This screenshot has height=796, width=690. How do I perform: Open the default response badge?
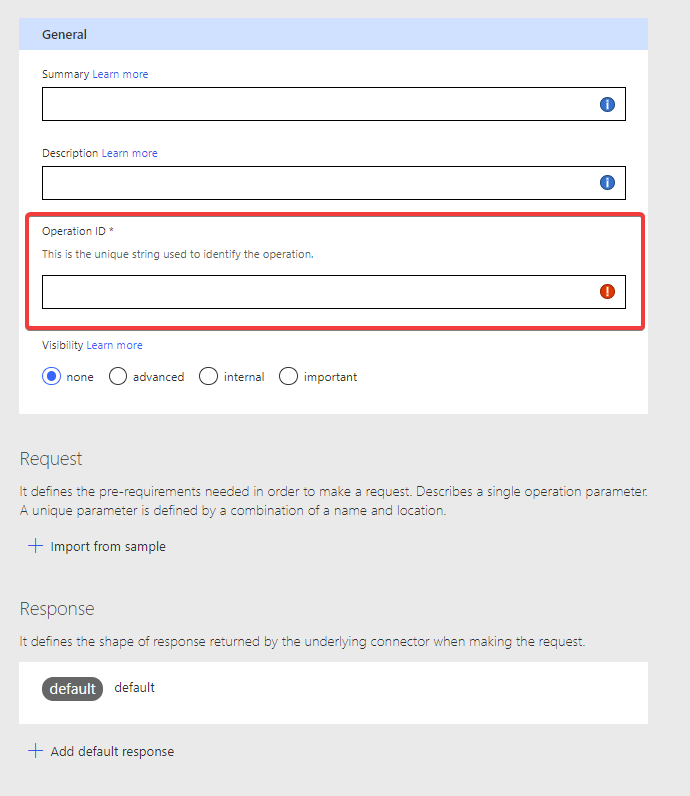72,689
